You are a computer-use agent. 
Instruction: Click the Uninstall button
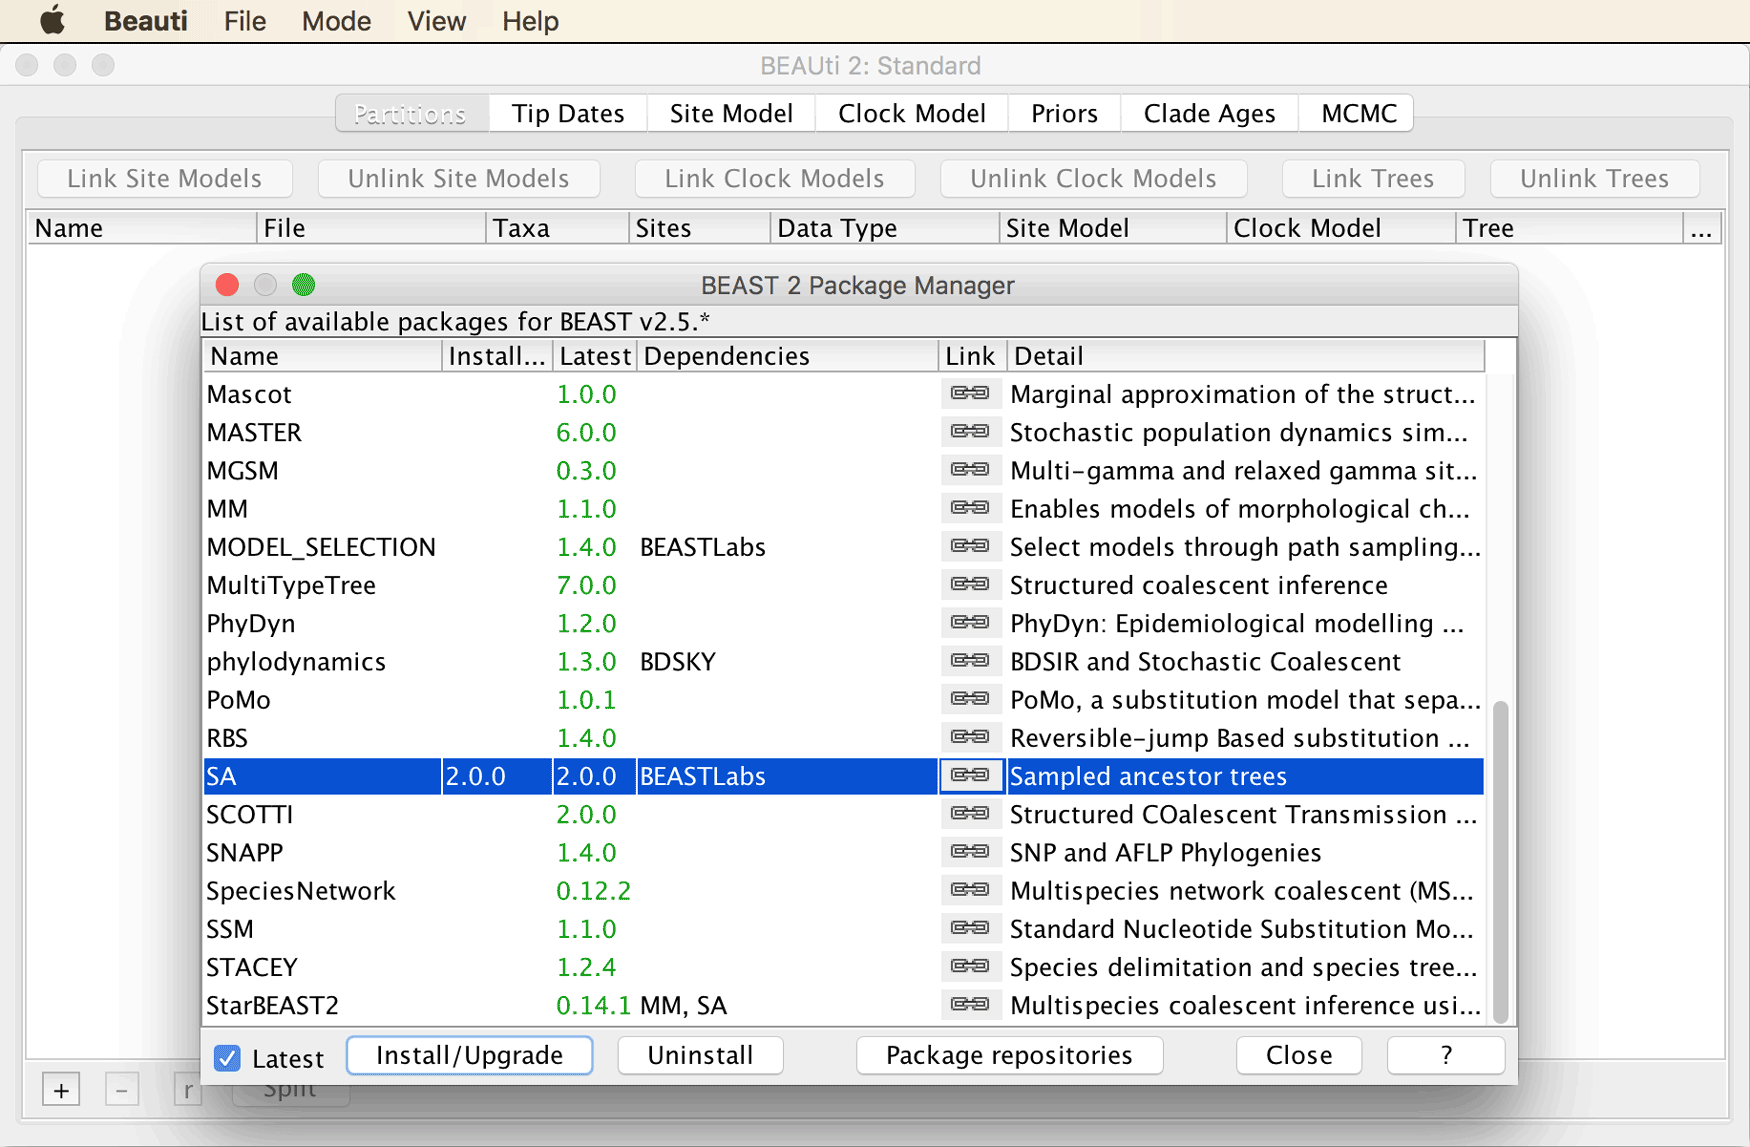pyautogui.click(x=700, y=1055)
